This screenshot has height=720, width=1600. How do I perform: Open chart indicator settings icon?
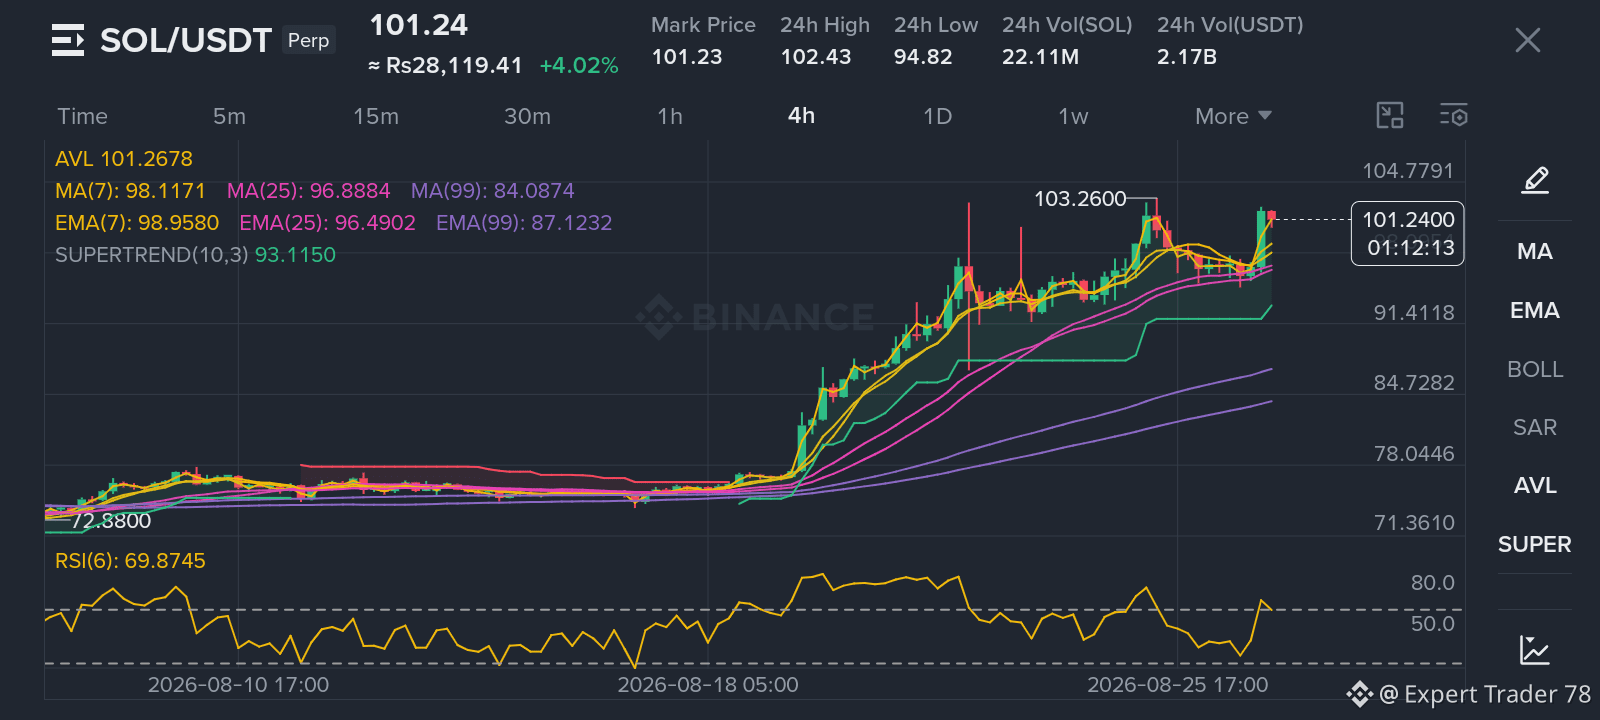click(x=1454, y=116)
